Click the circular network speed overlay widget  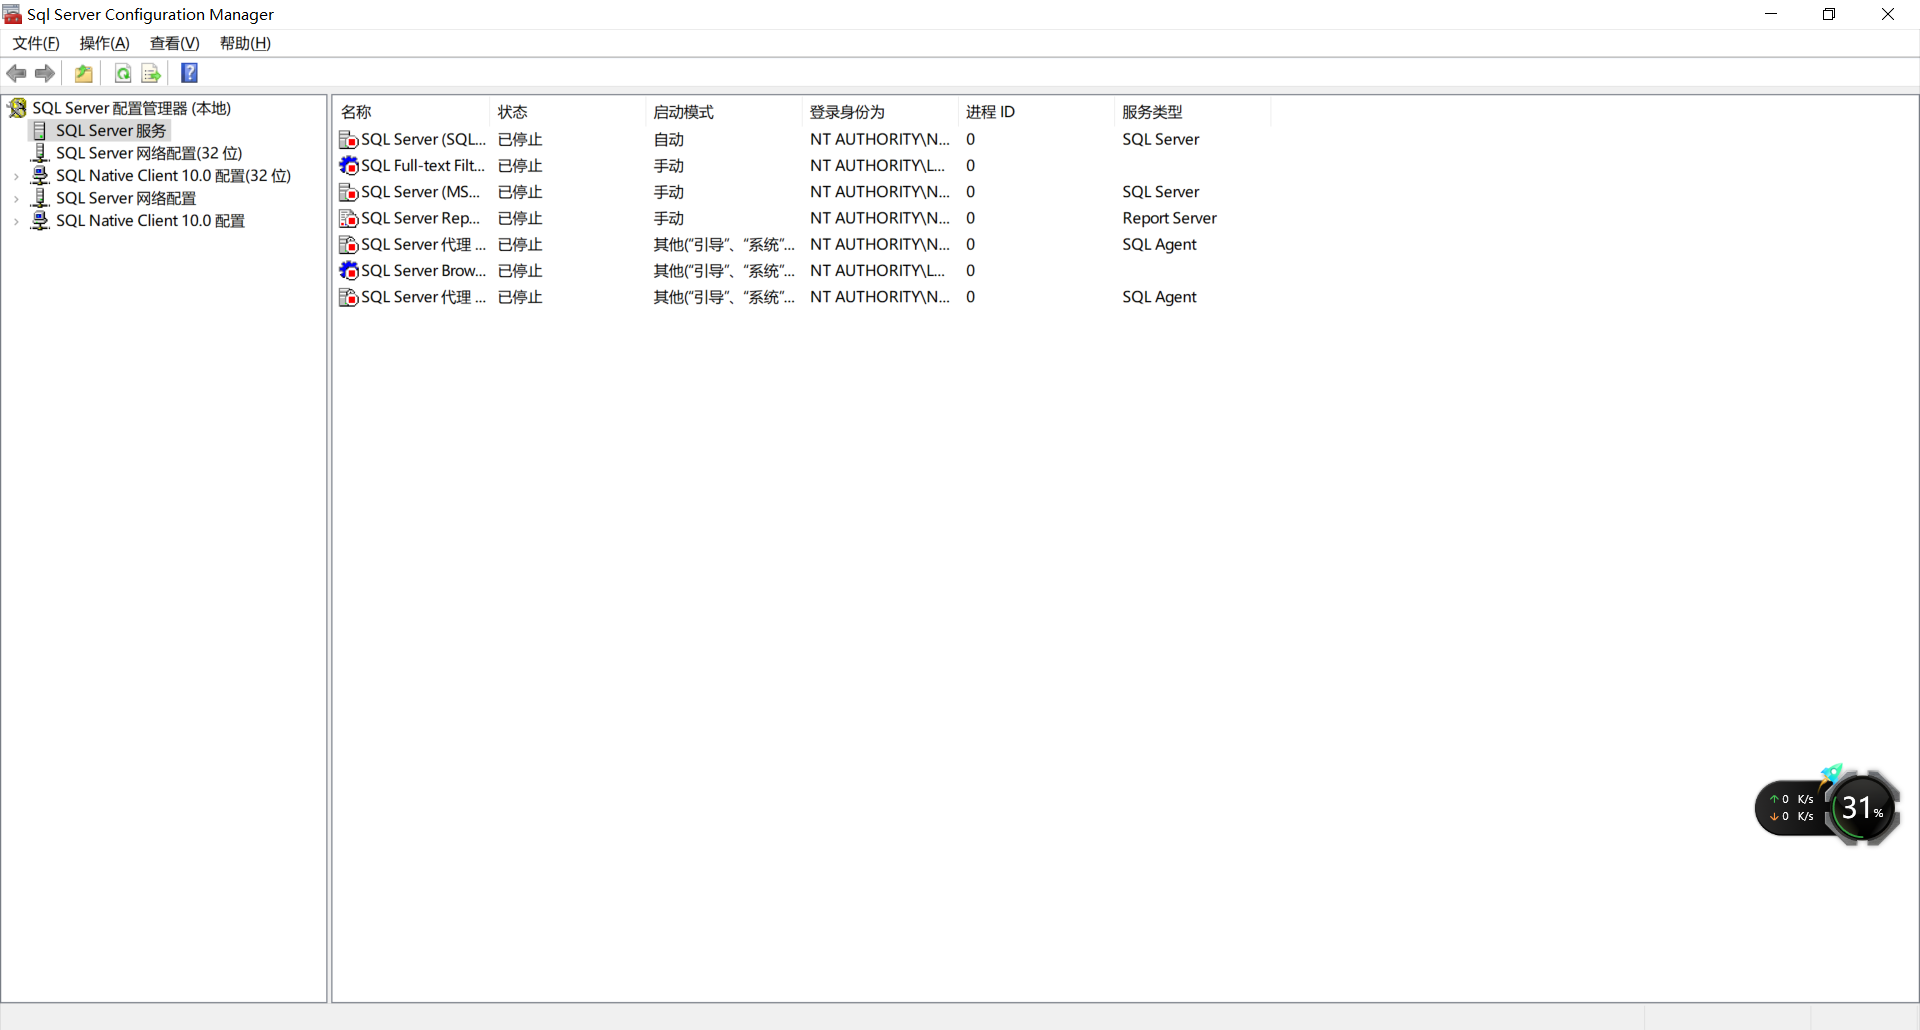coord(1861,807)
